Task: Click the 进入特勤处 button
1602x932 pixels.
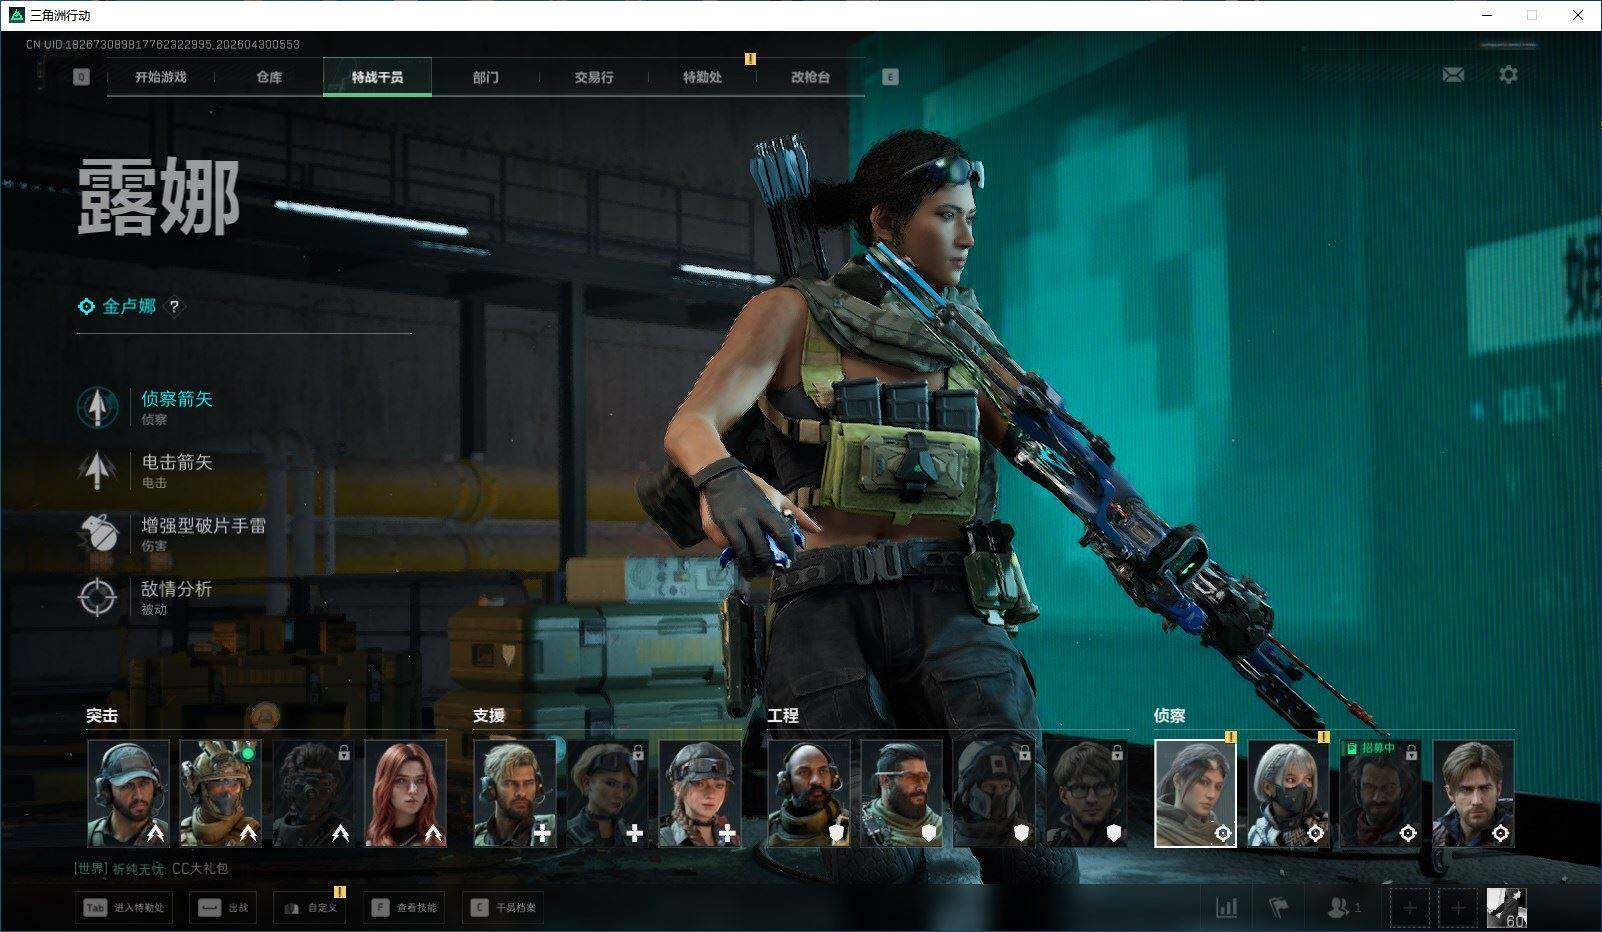Action: pyautogui.click(x=125, y=908)
